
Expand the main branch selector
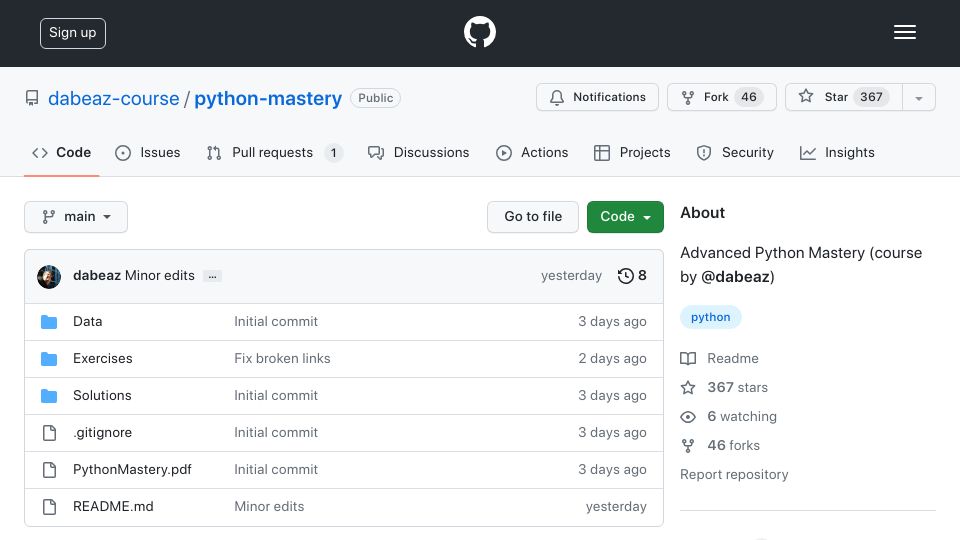(x=76, y=217)
